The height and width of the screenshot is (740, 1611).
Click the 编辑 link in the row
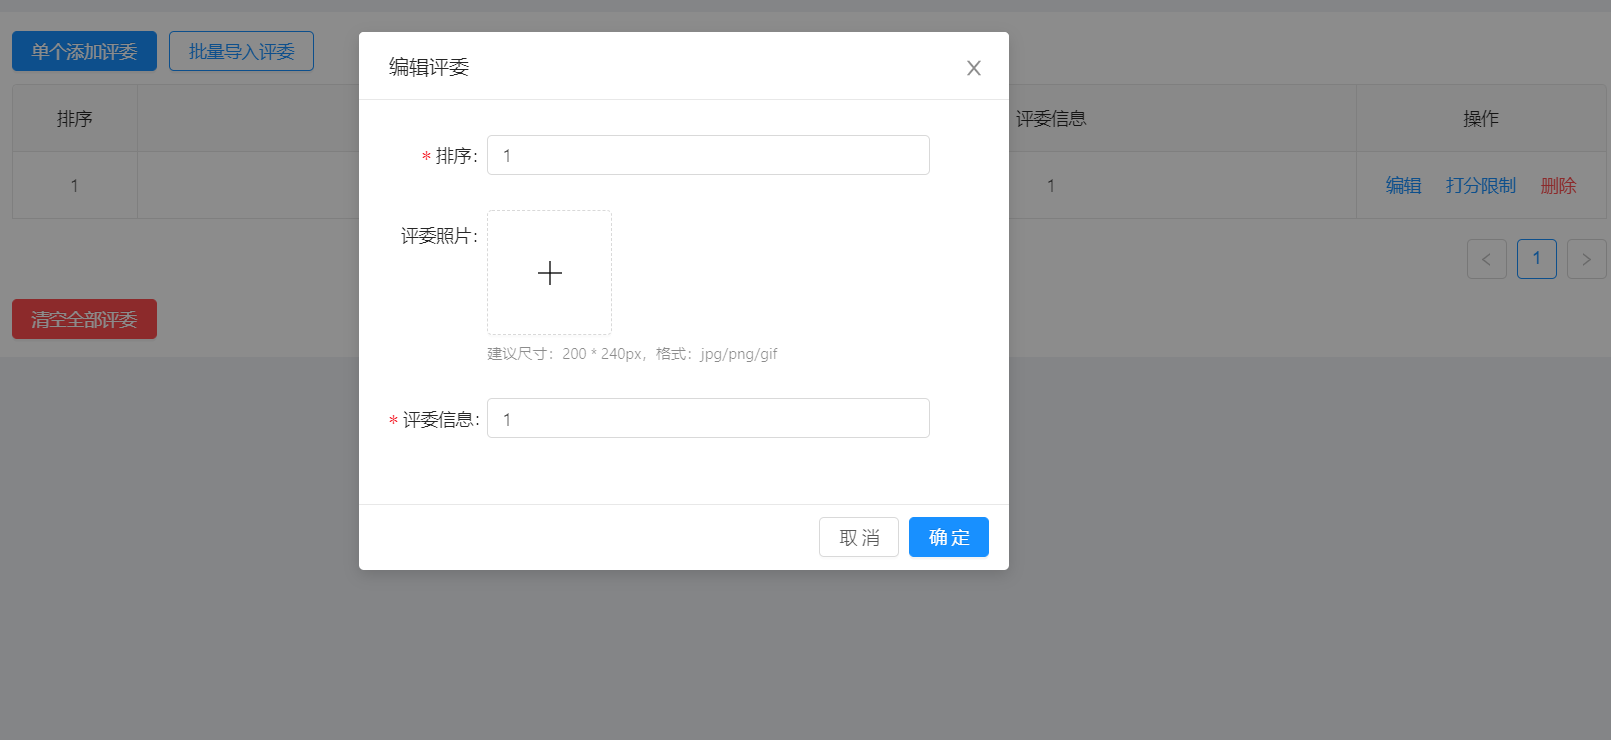pos(1403,185)
